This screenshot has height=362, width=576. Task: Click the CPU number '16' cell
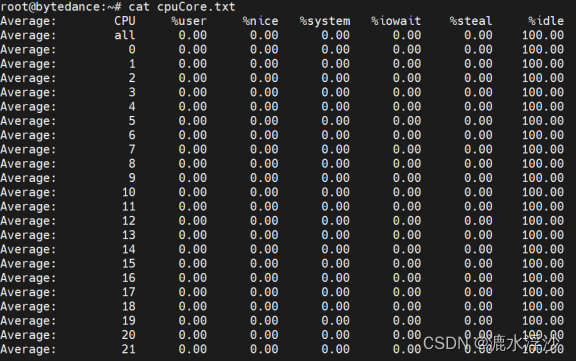129,278
